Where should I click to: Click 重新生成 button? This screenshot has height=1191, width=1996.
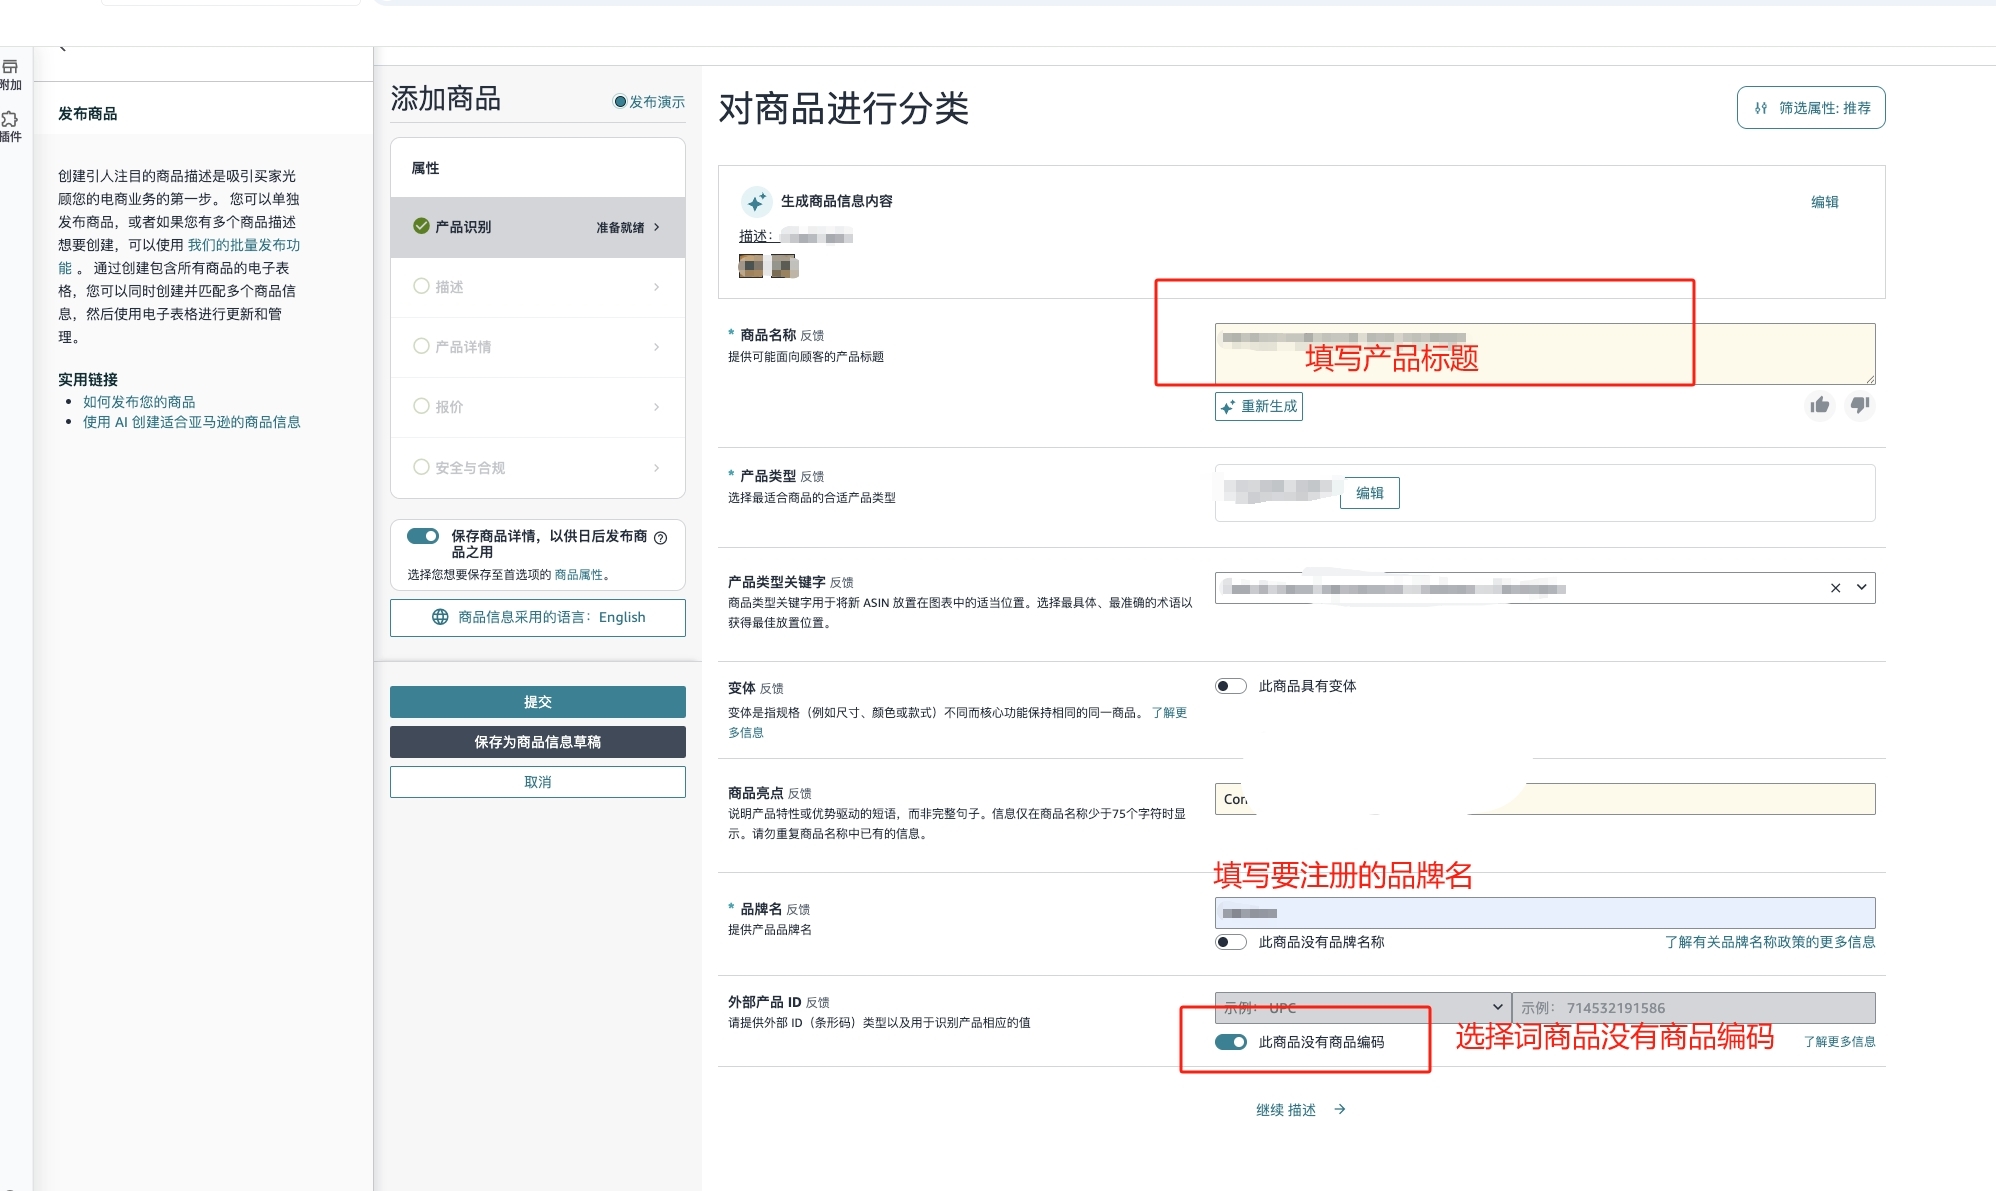1259,406
